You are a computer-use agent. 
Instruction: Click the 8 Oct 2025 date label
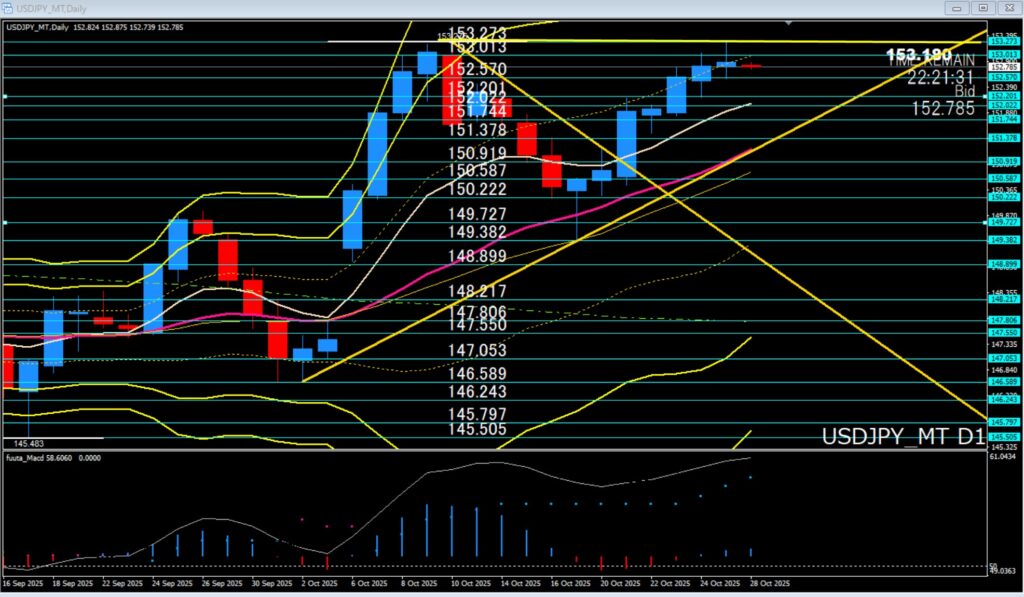coord(418,582)
